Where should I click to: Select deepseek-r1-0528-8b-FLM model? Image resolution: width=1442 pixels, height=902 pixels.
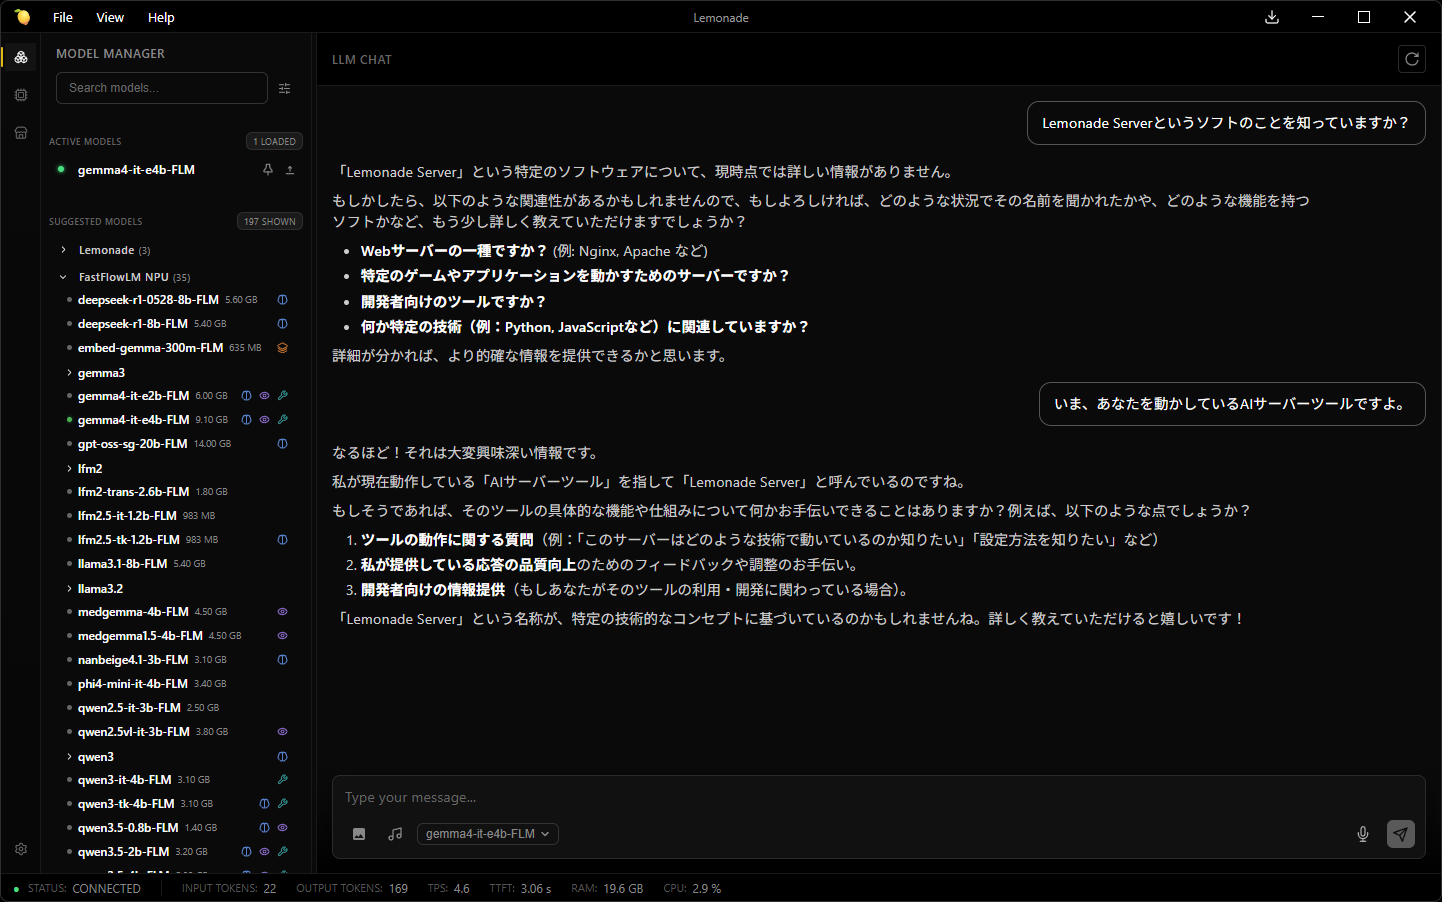coord(148,300)
